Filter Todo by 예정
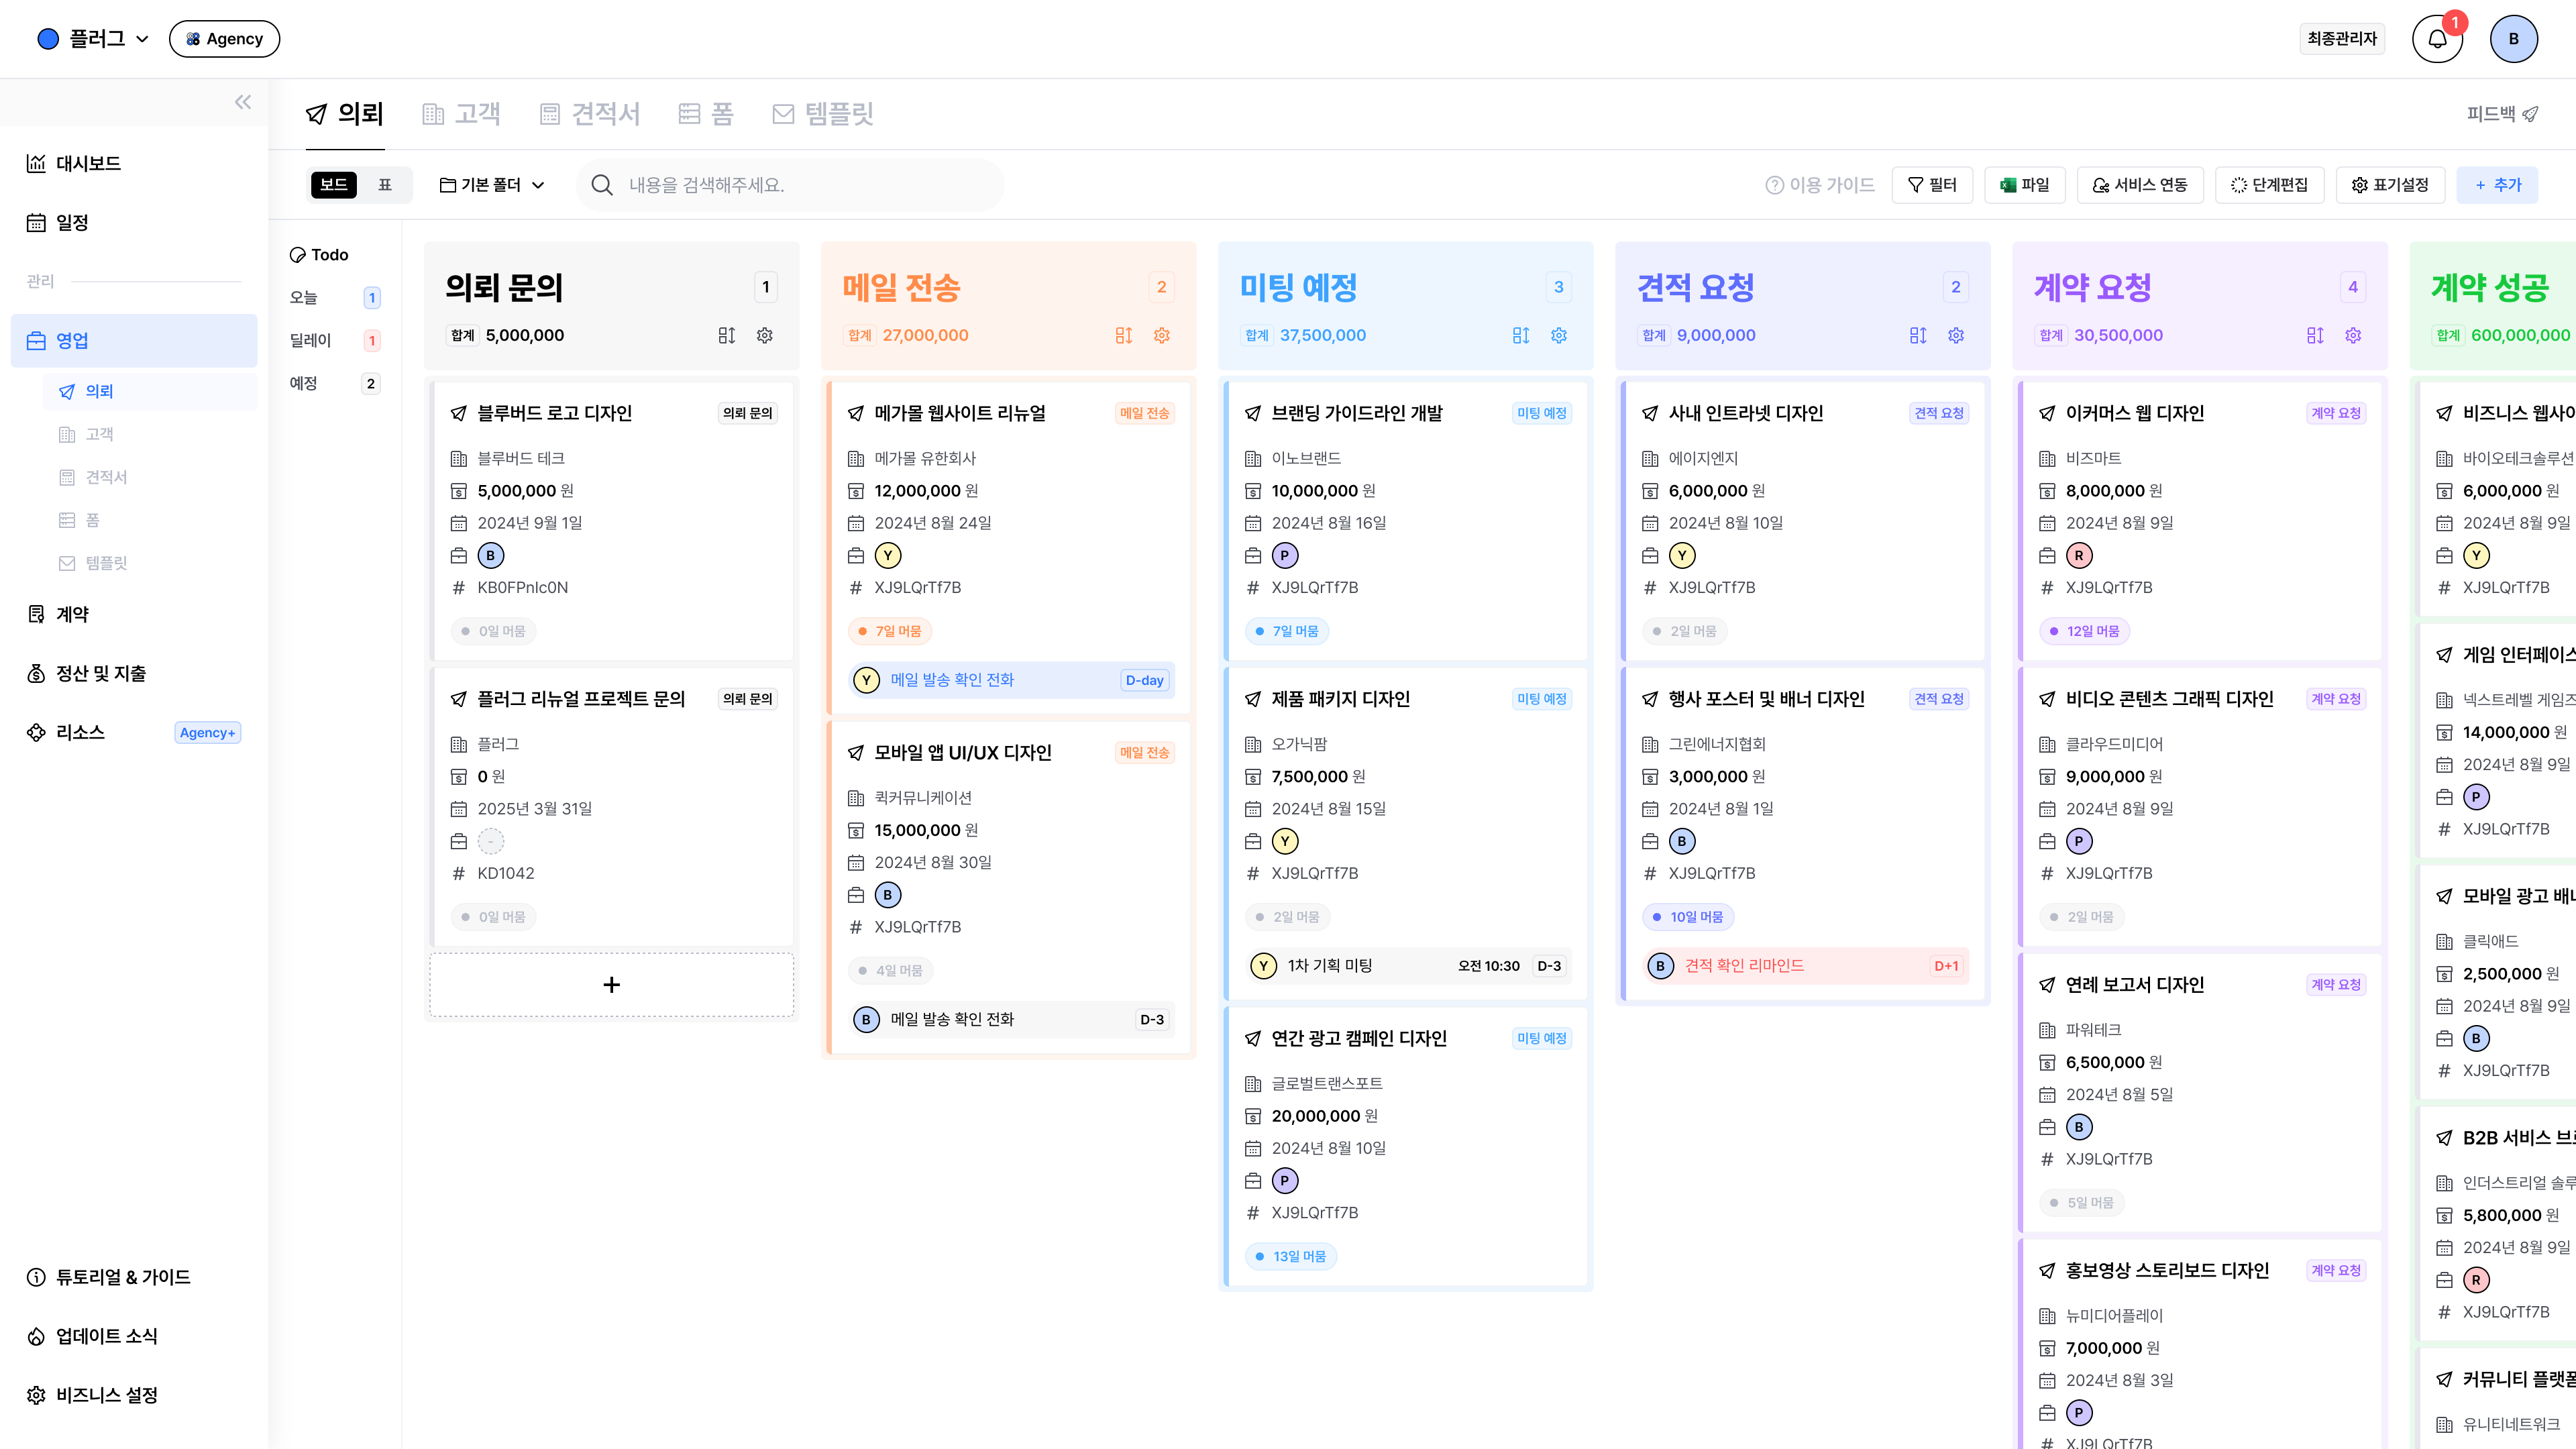 (335, 384)
